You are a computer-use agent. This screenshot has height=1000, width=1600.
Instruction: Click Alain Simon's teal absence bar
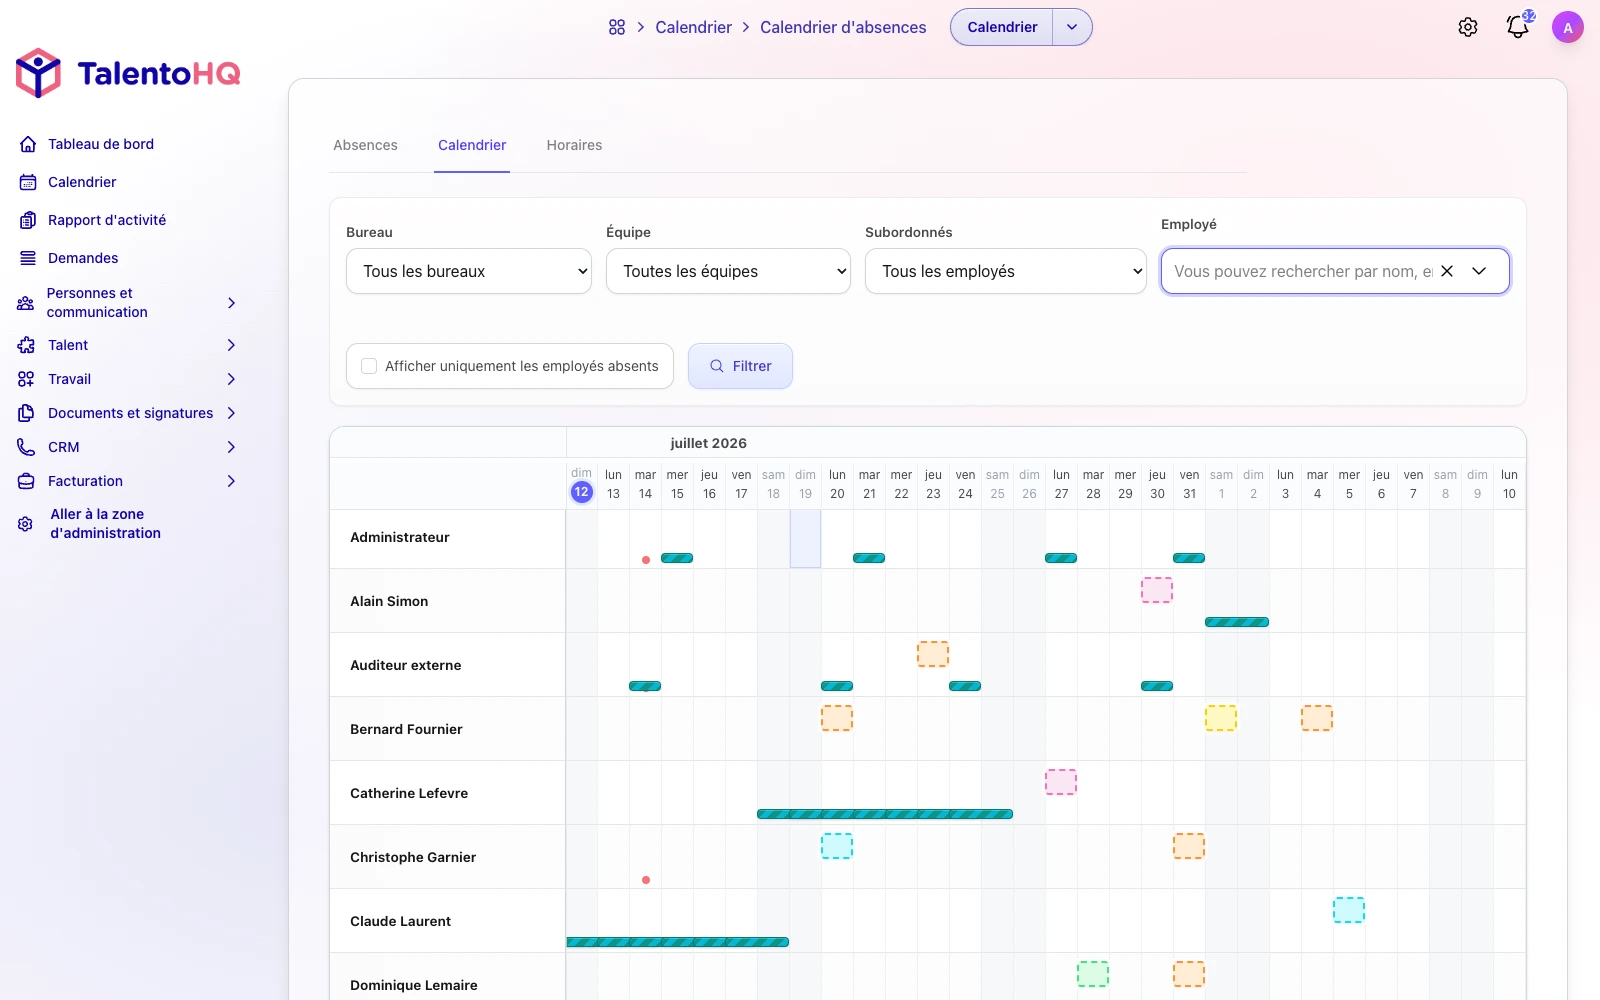click(1237, 622)
